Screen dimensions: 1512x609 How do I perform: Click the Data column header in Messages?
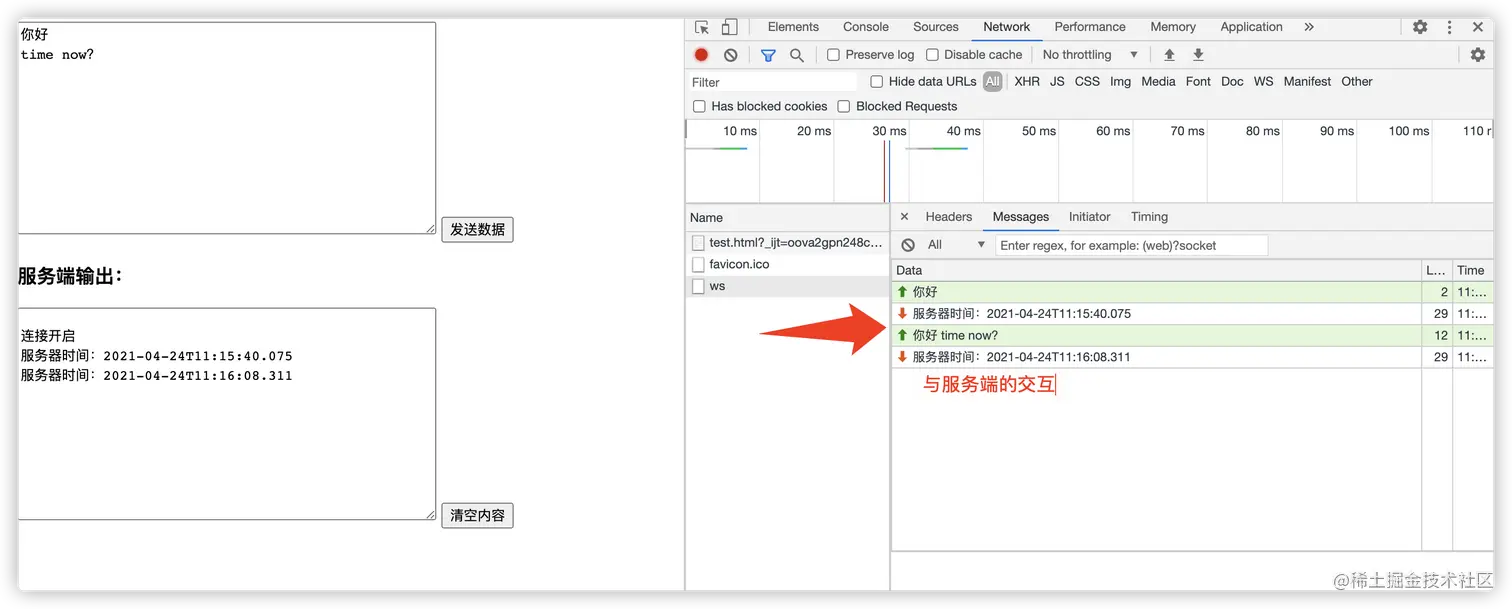pyautogui.click(x=1157, y=270)
